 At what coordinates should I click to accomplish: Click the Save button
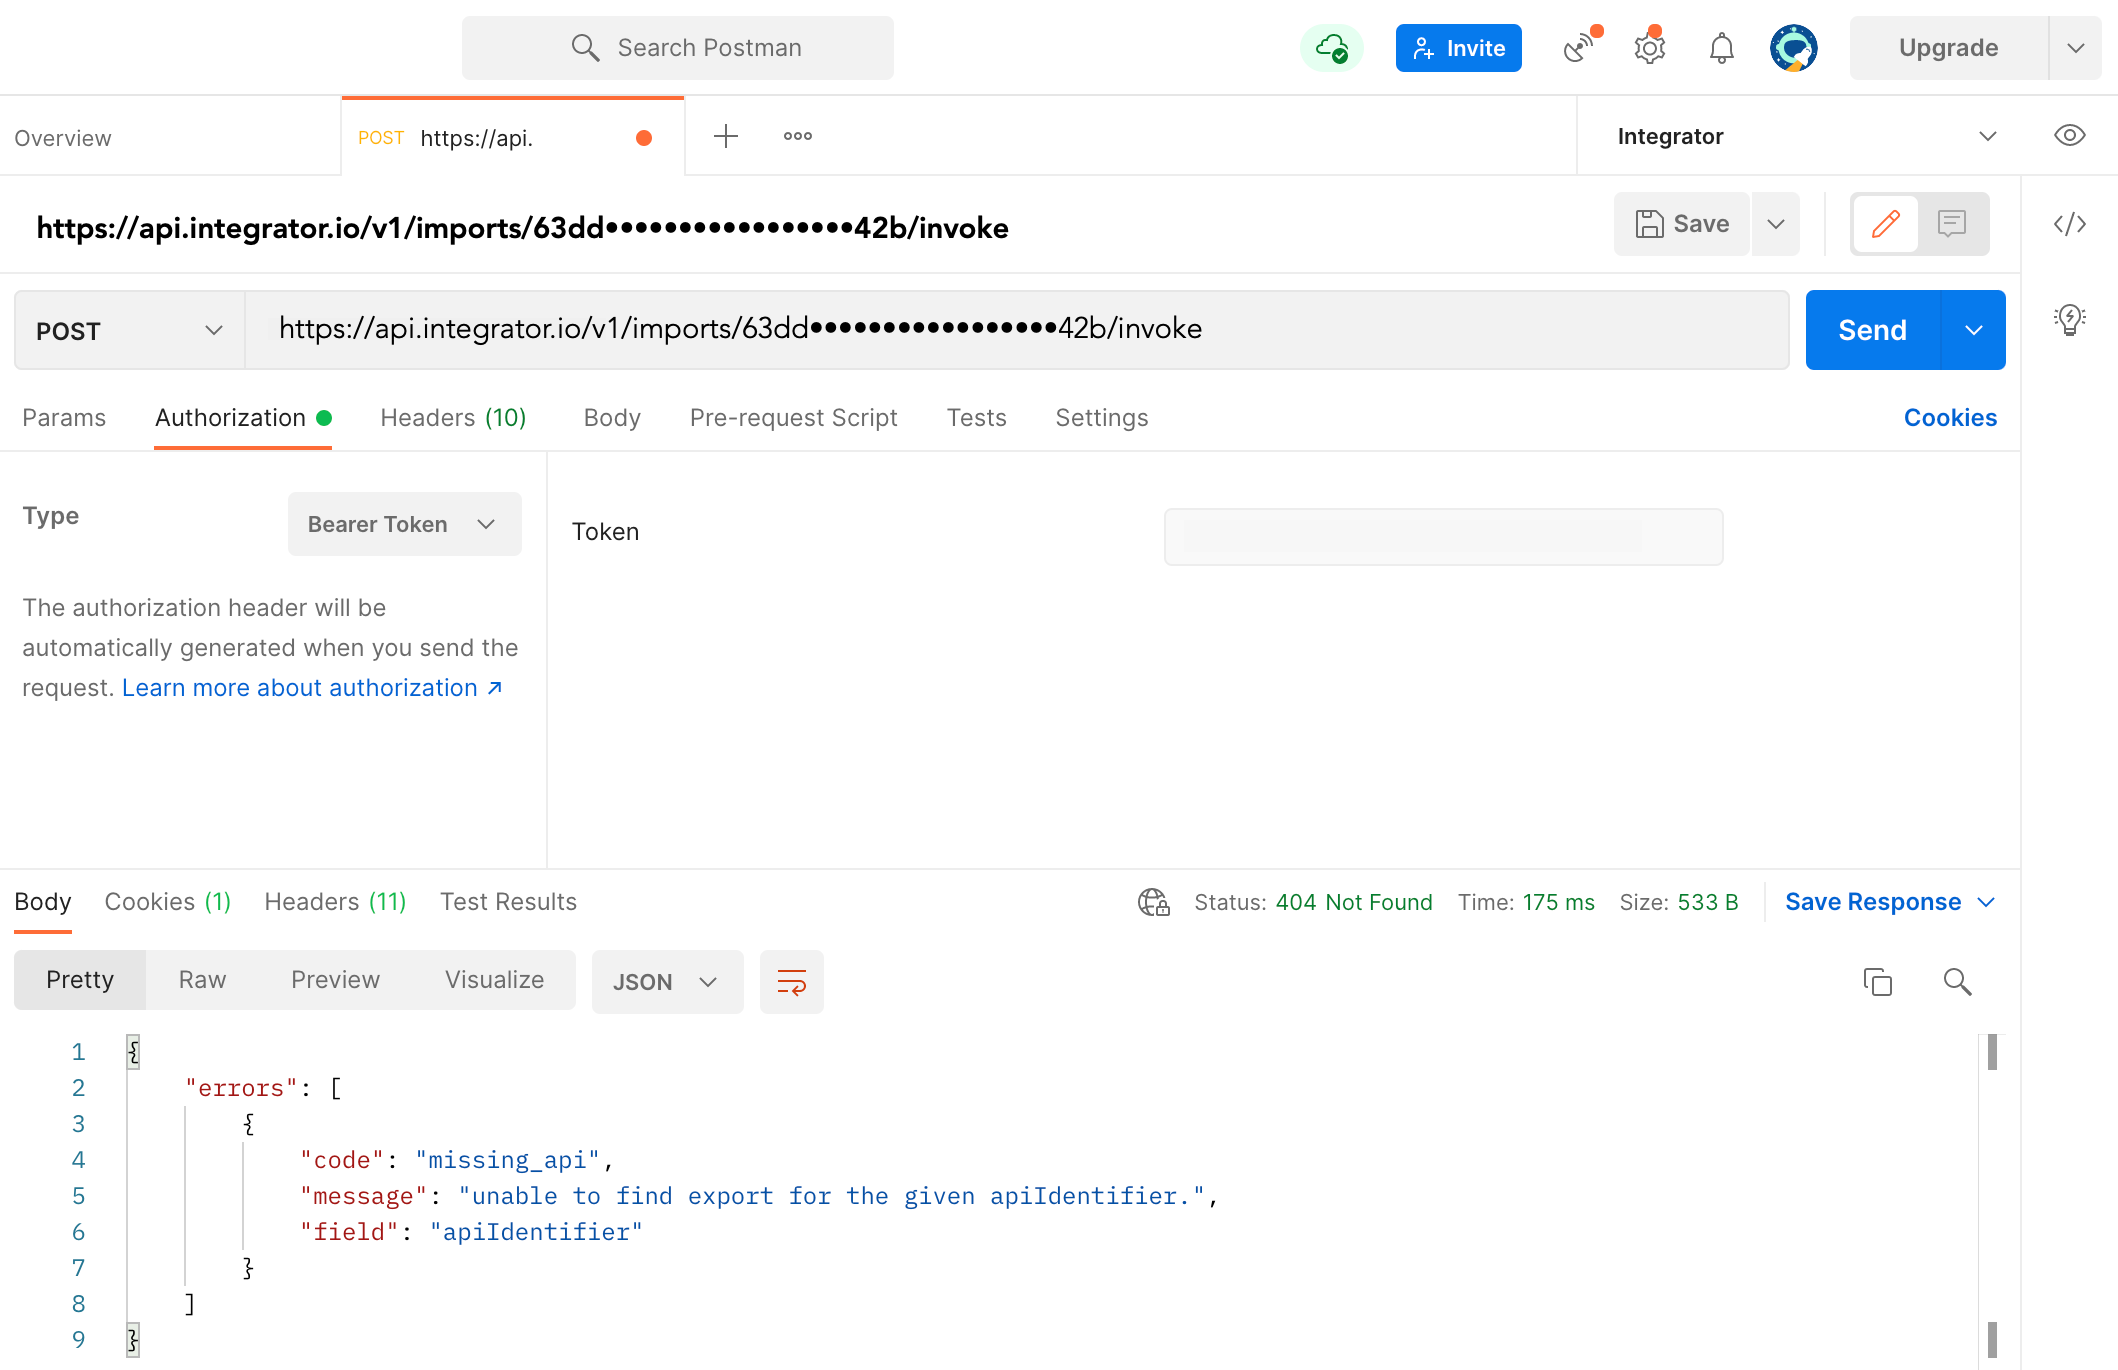(x=1682, y=224)
